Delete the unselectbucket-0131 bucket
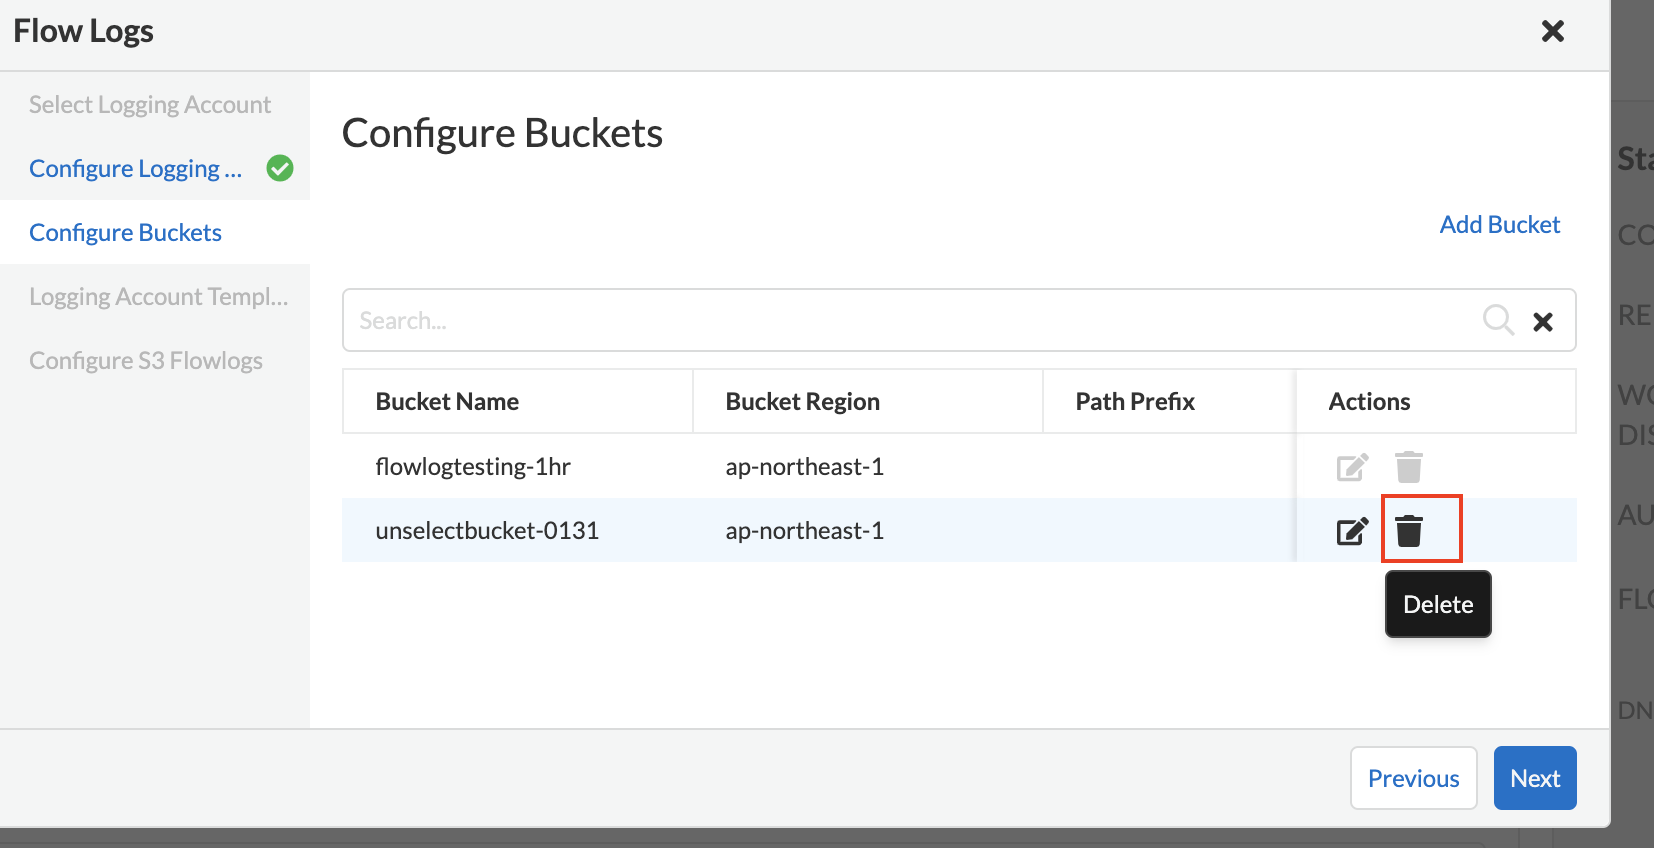The height and width of the screenshot is (848, 1654). coord(1409,531)
